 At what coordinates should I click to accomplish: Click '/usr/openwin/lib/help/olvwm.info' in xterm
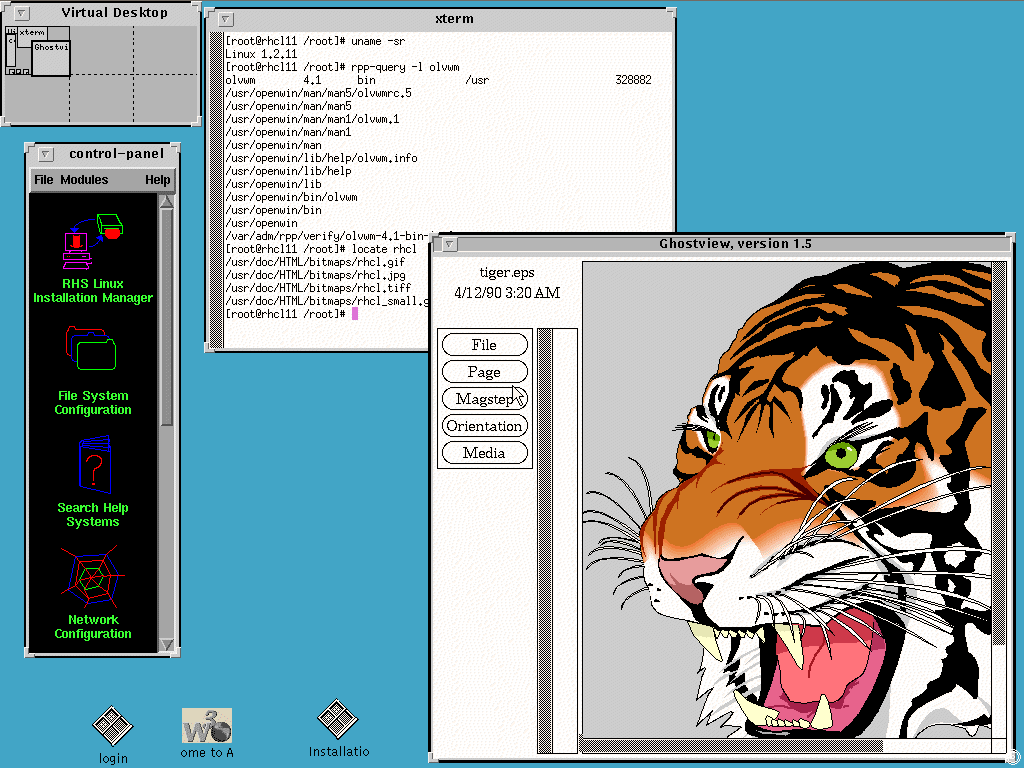[x=321, y=158]
